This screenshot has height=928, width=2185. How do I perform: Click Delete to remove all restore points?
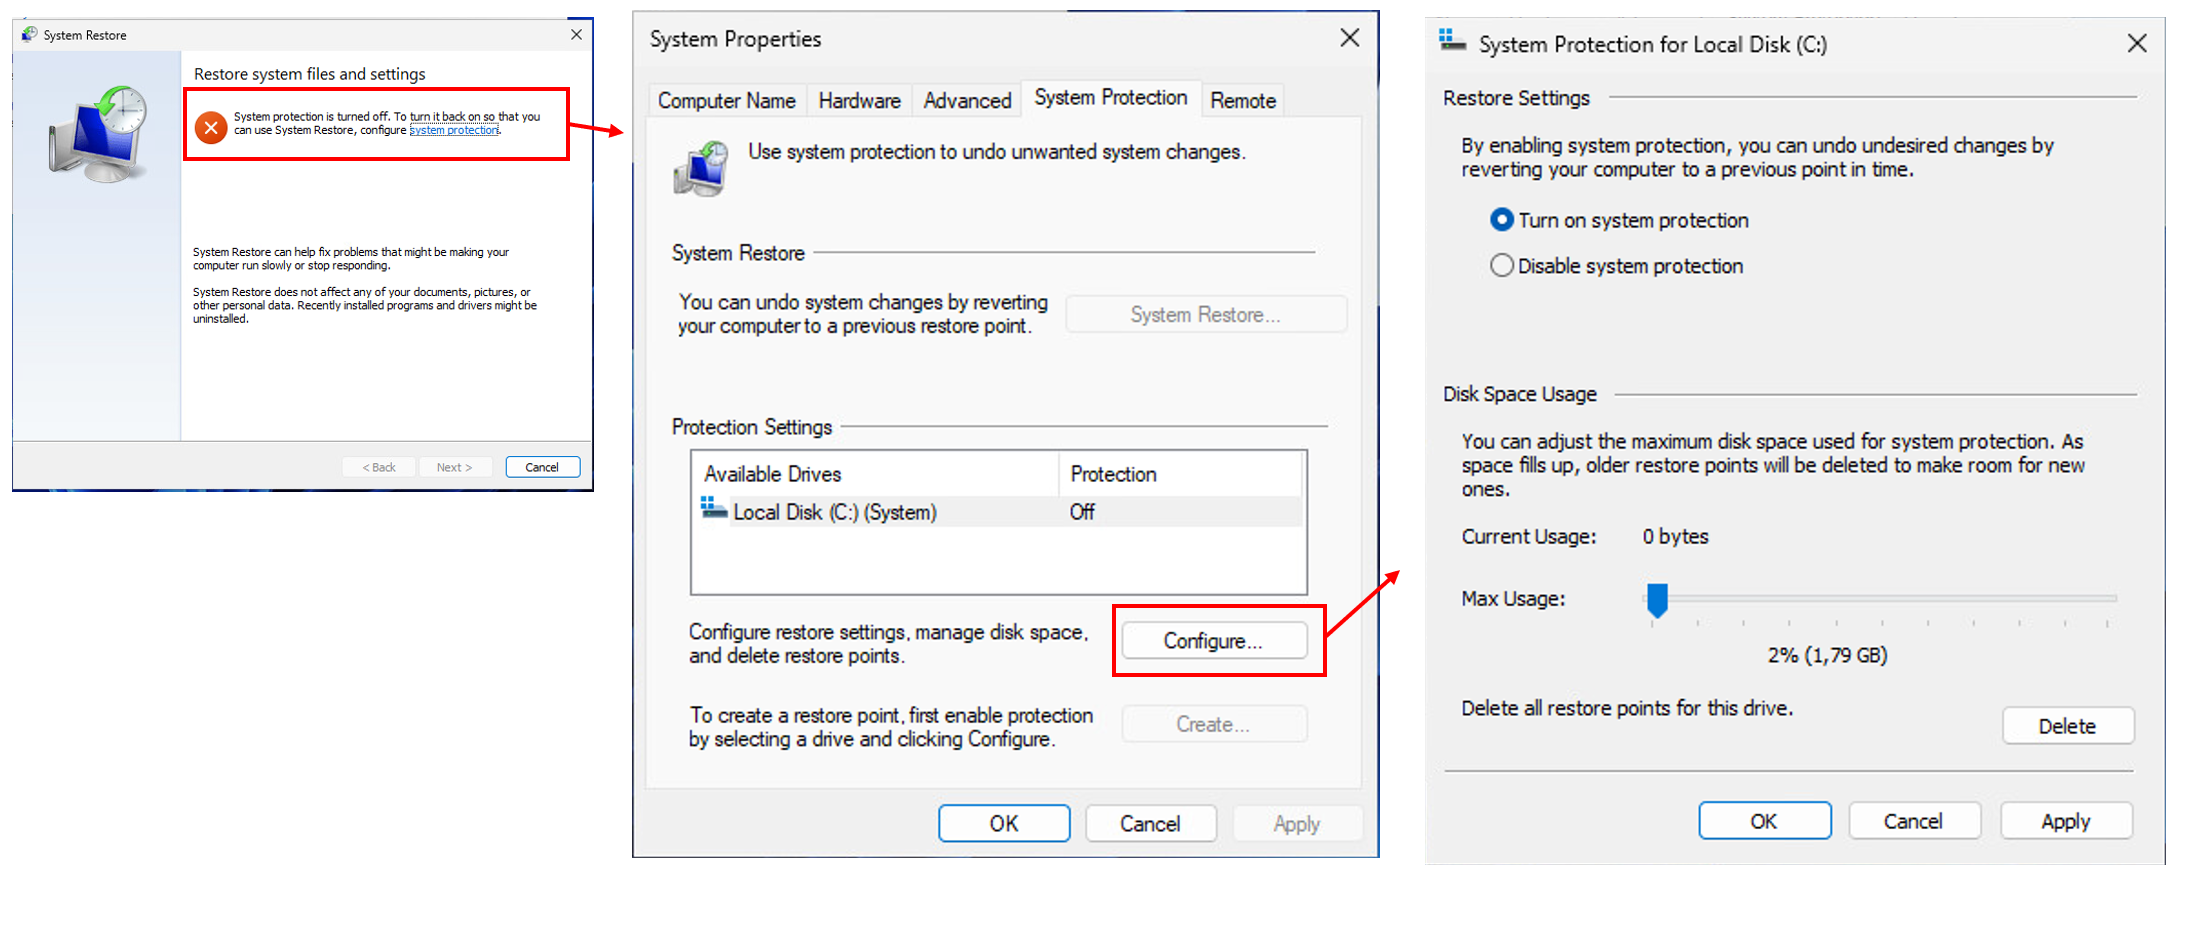(x=2067, y=726)
